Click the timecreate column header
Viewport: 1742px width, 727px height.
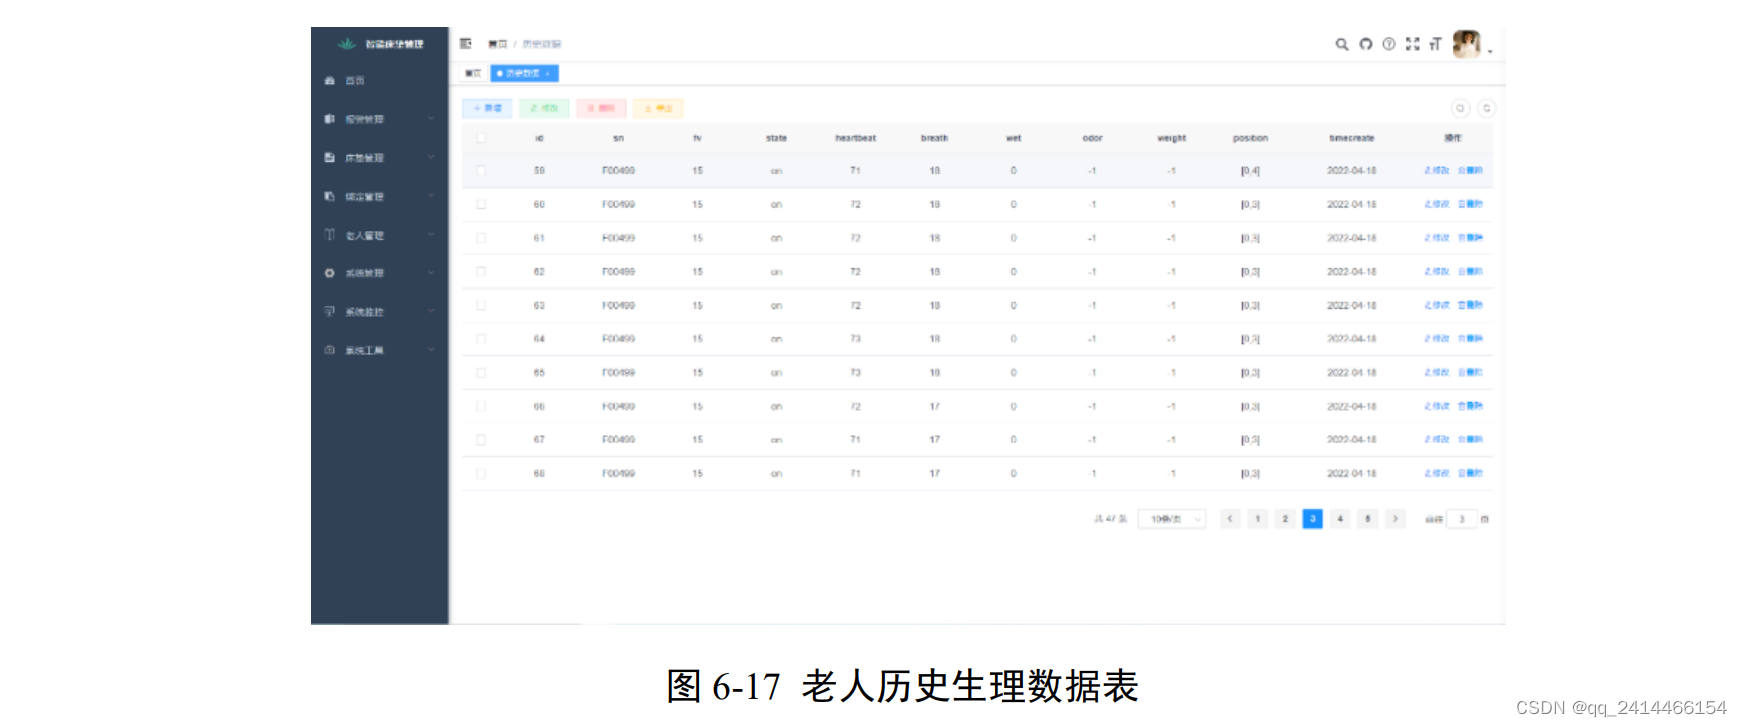coord(1352,138)
